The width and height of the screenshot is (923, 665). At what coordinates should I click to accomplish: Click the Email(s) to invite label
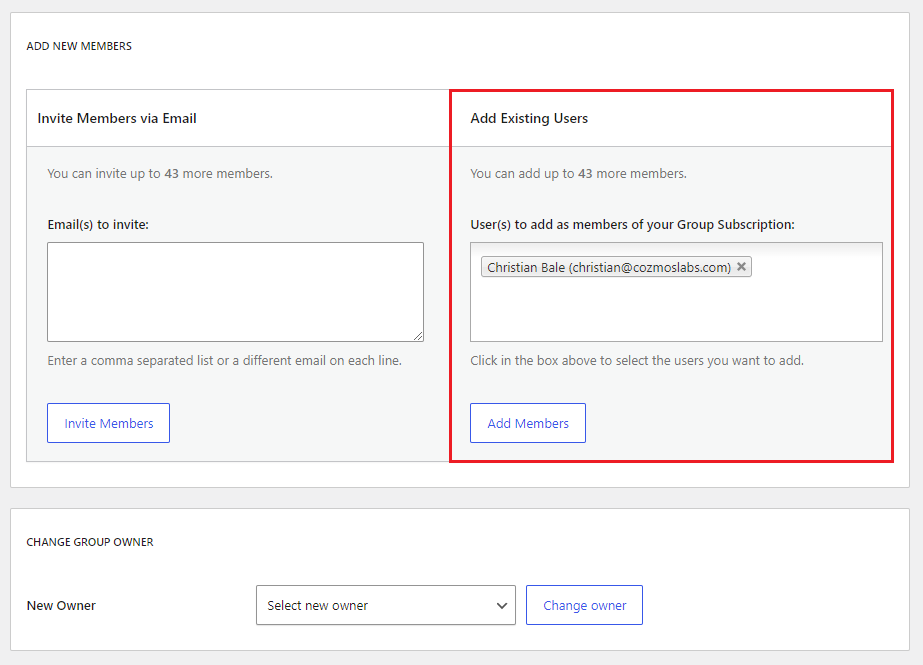point(98,225)
